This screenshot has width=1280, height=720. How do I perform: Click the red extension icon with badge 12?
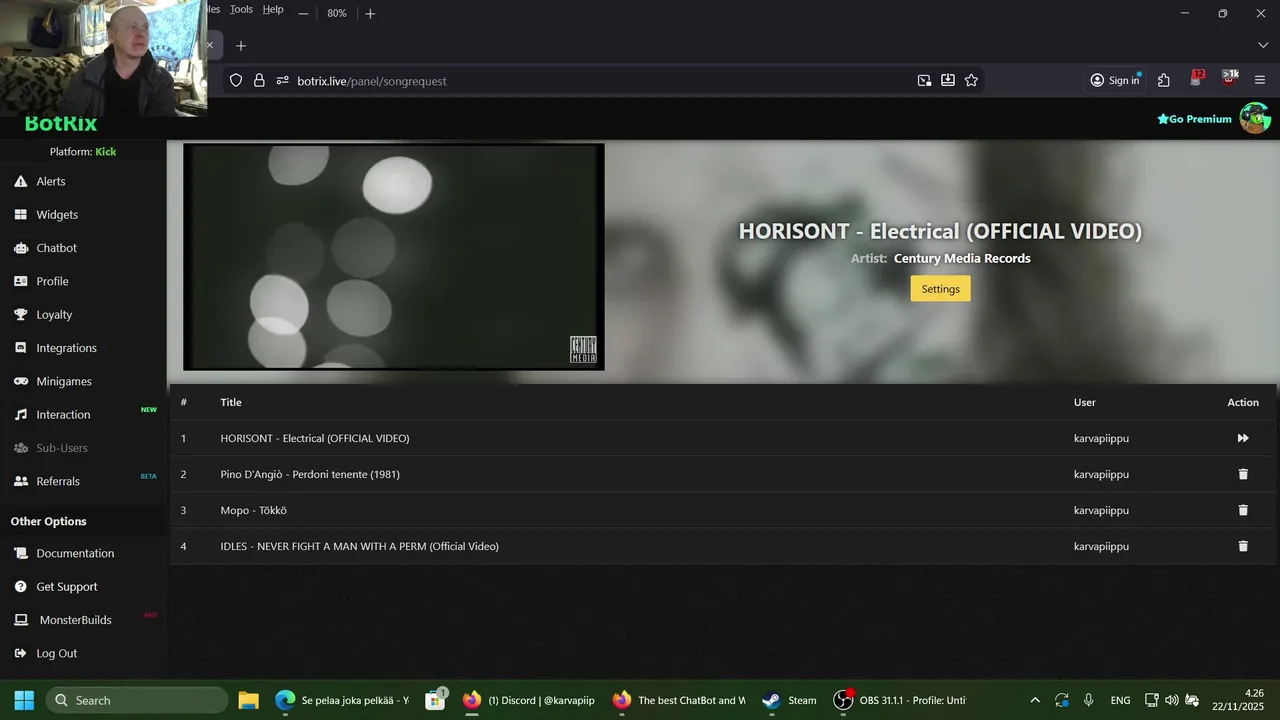[x=1197, y=78]
